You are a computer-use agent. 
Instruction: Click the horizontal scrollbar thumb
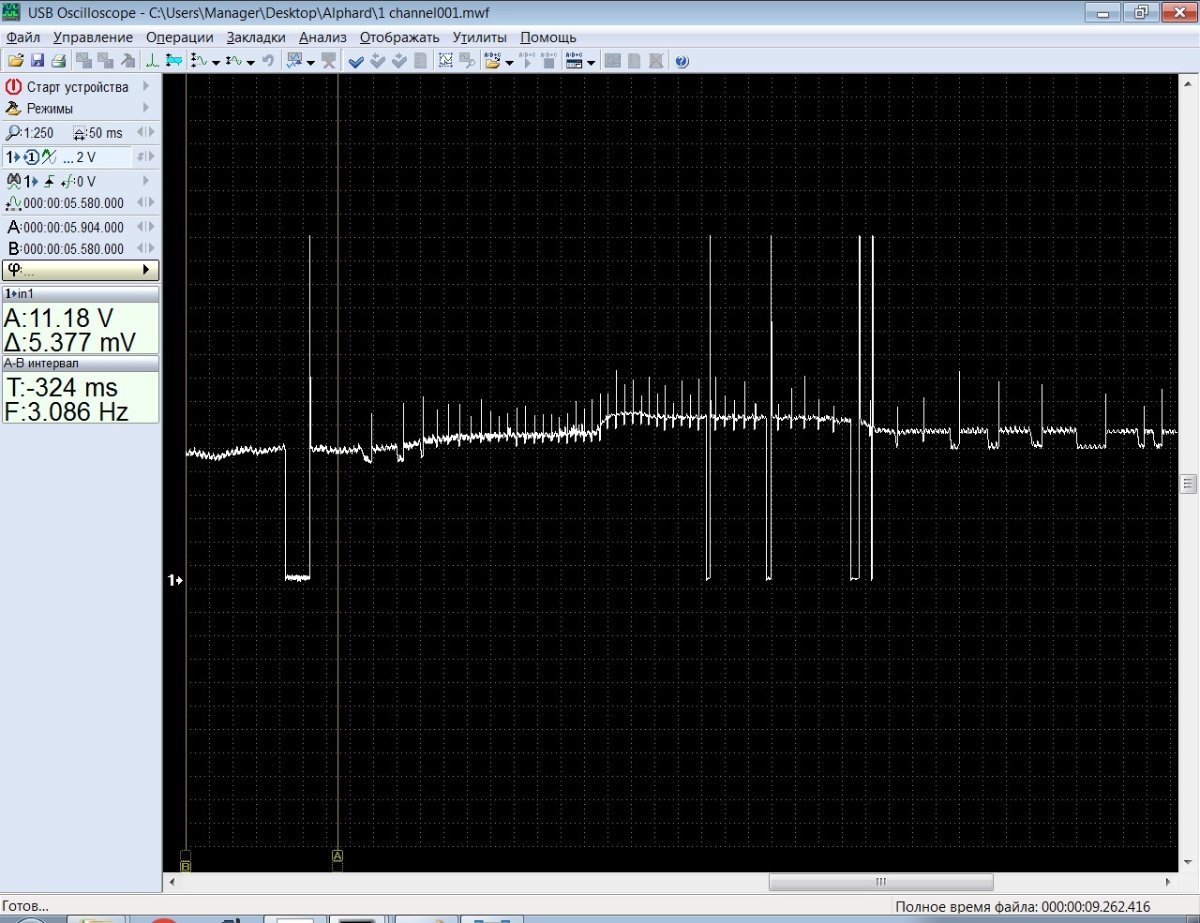881,882
